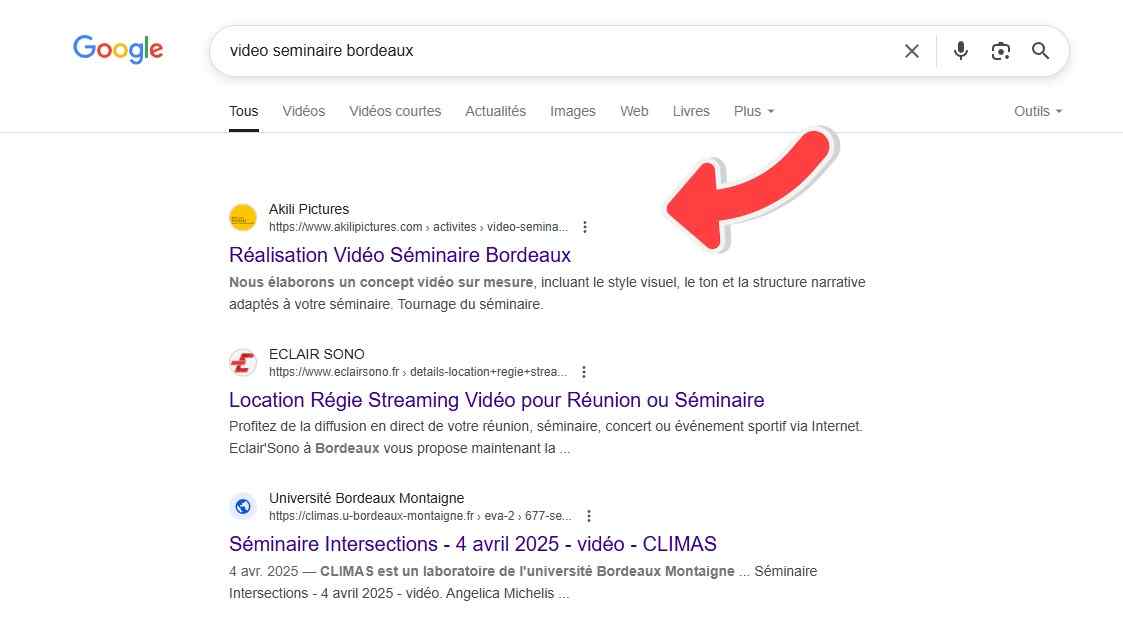This screenshot has height=621, width=1123.
Task: Switch to the Actualités tab
Action: tap(495, 111)
